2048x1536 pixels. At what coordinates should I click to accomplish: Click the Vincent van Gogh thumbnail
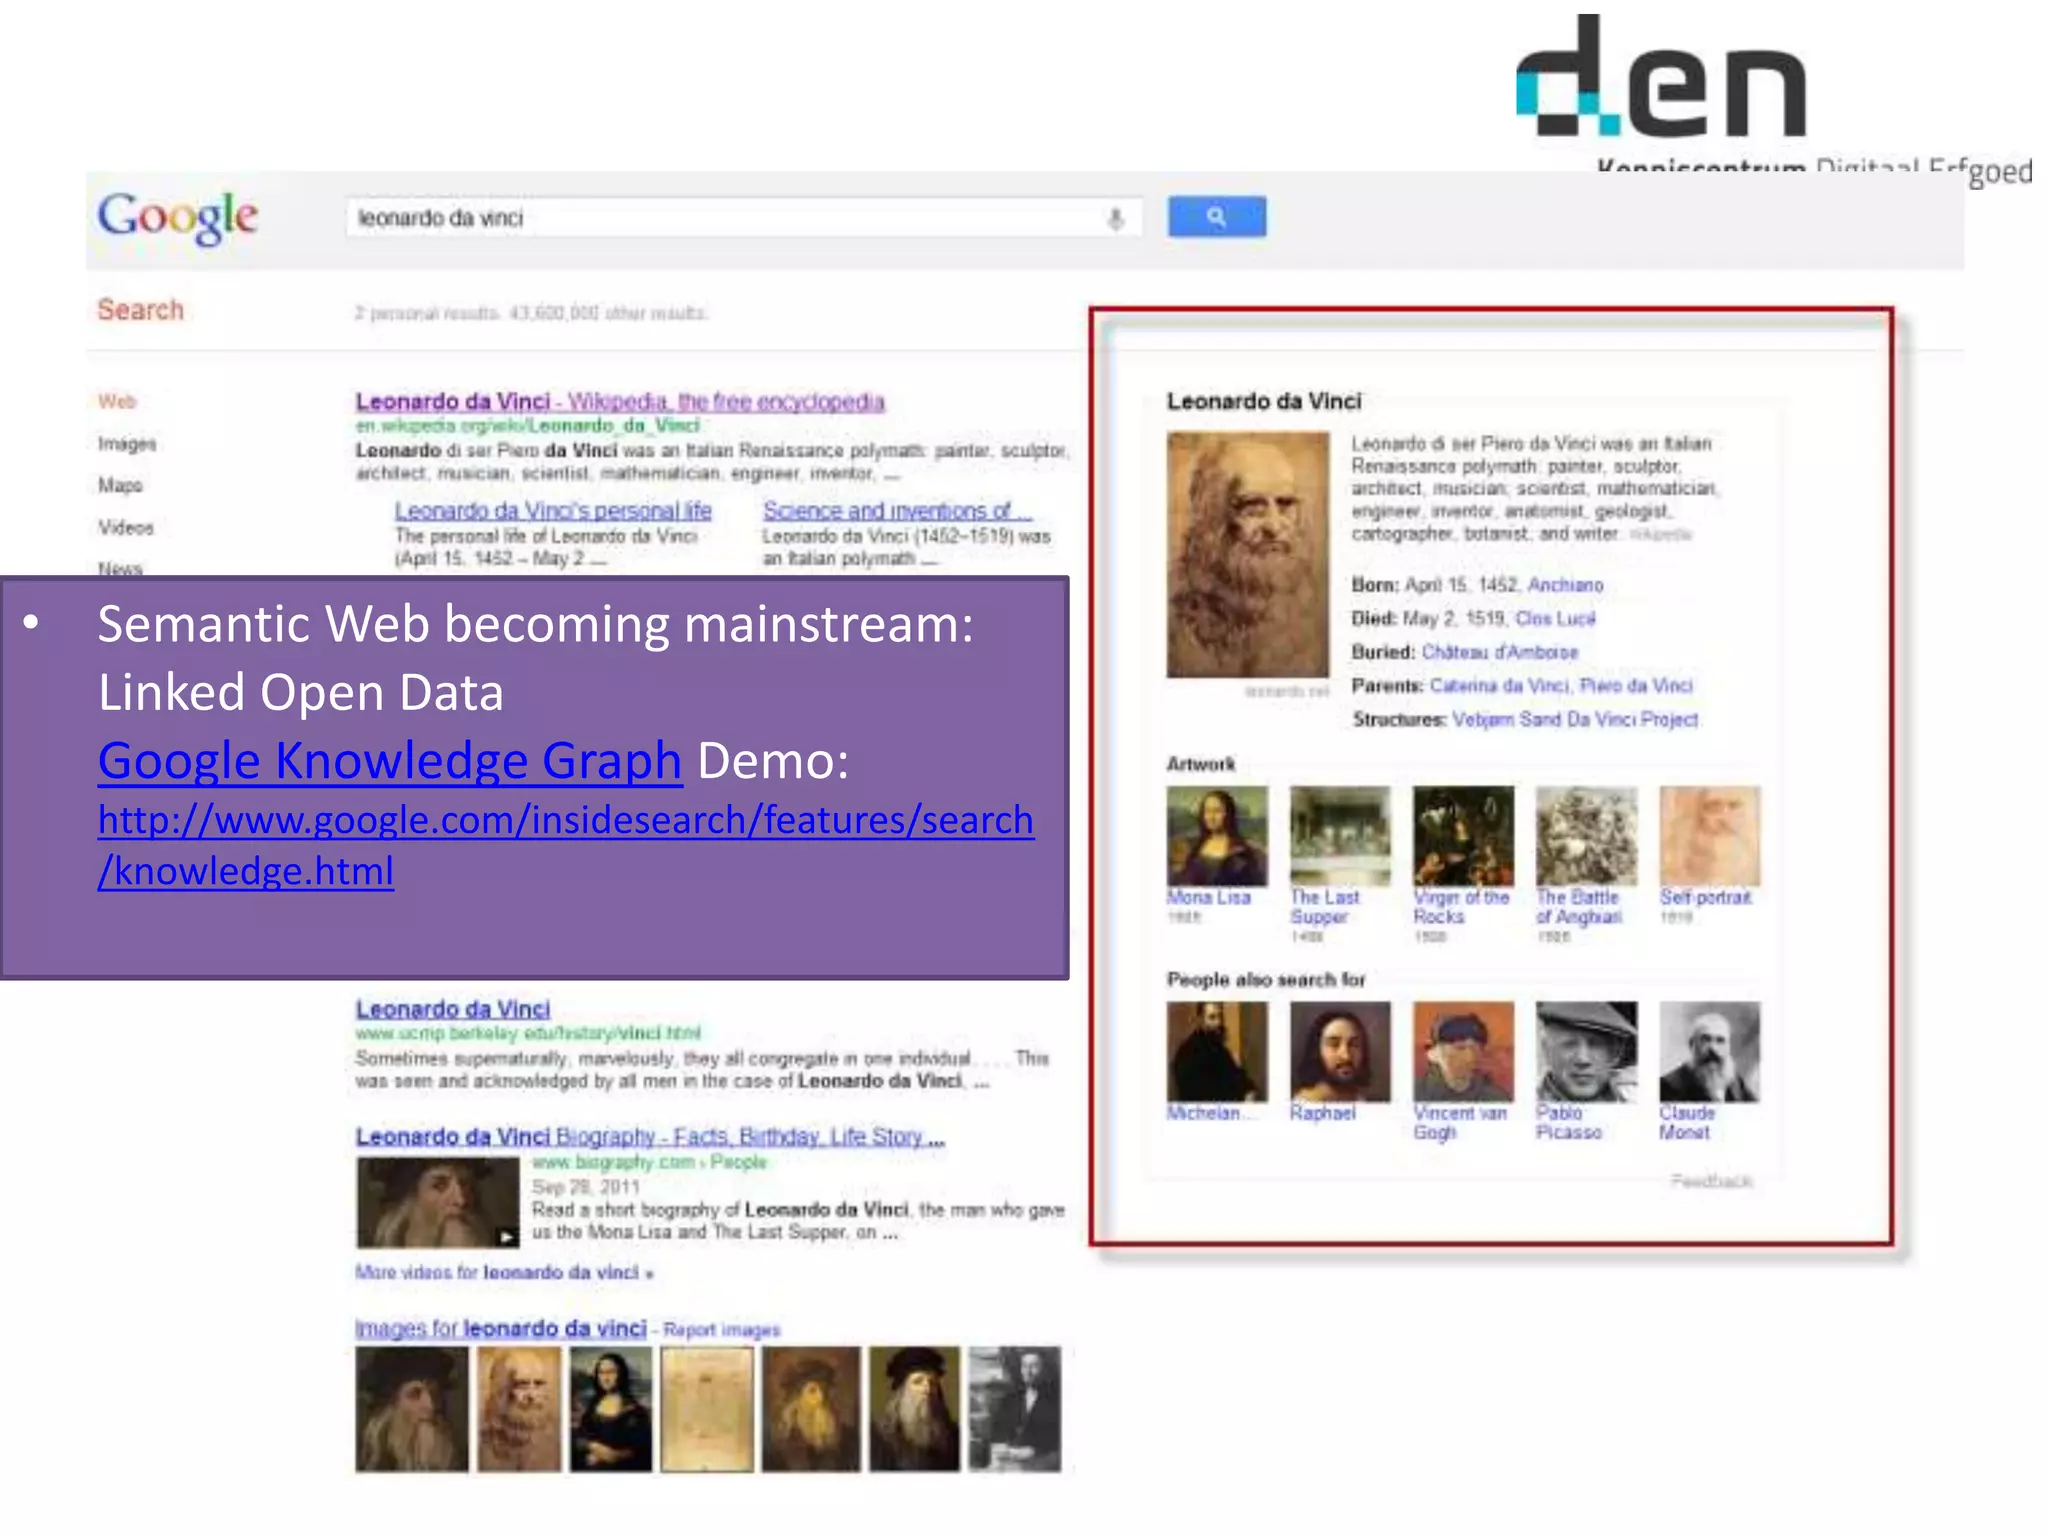[1463, 1052]
